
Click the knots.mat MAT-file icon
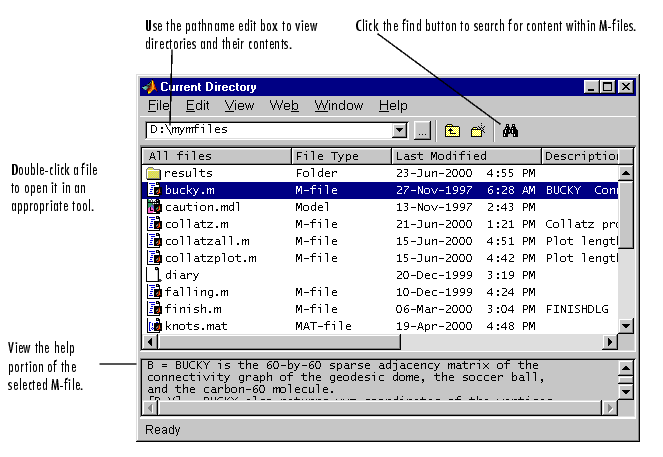click(154, 326)
